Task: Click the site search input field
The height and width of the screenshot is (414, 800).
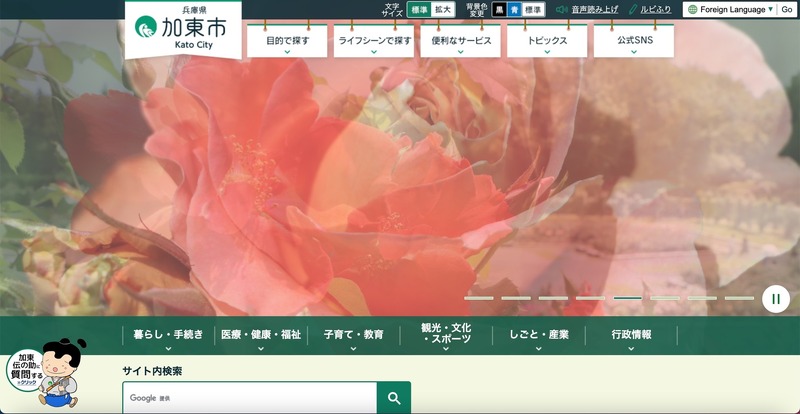Action: (250, 398)
